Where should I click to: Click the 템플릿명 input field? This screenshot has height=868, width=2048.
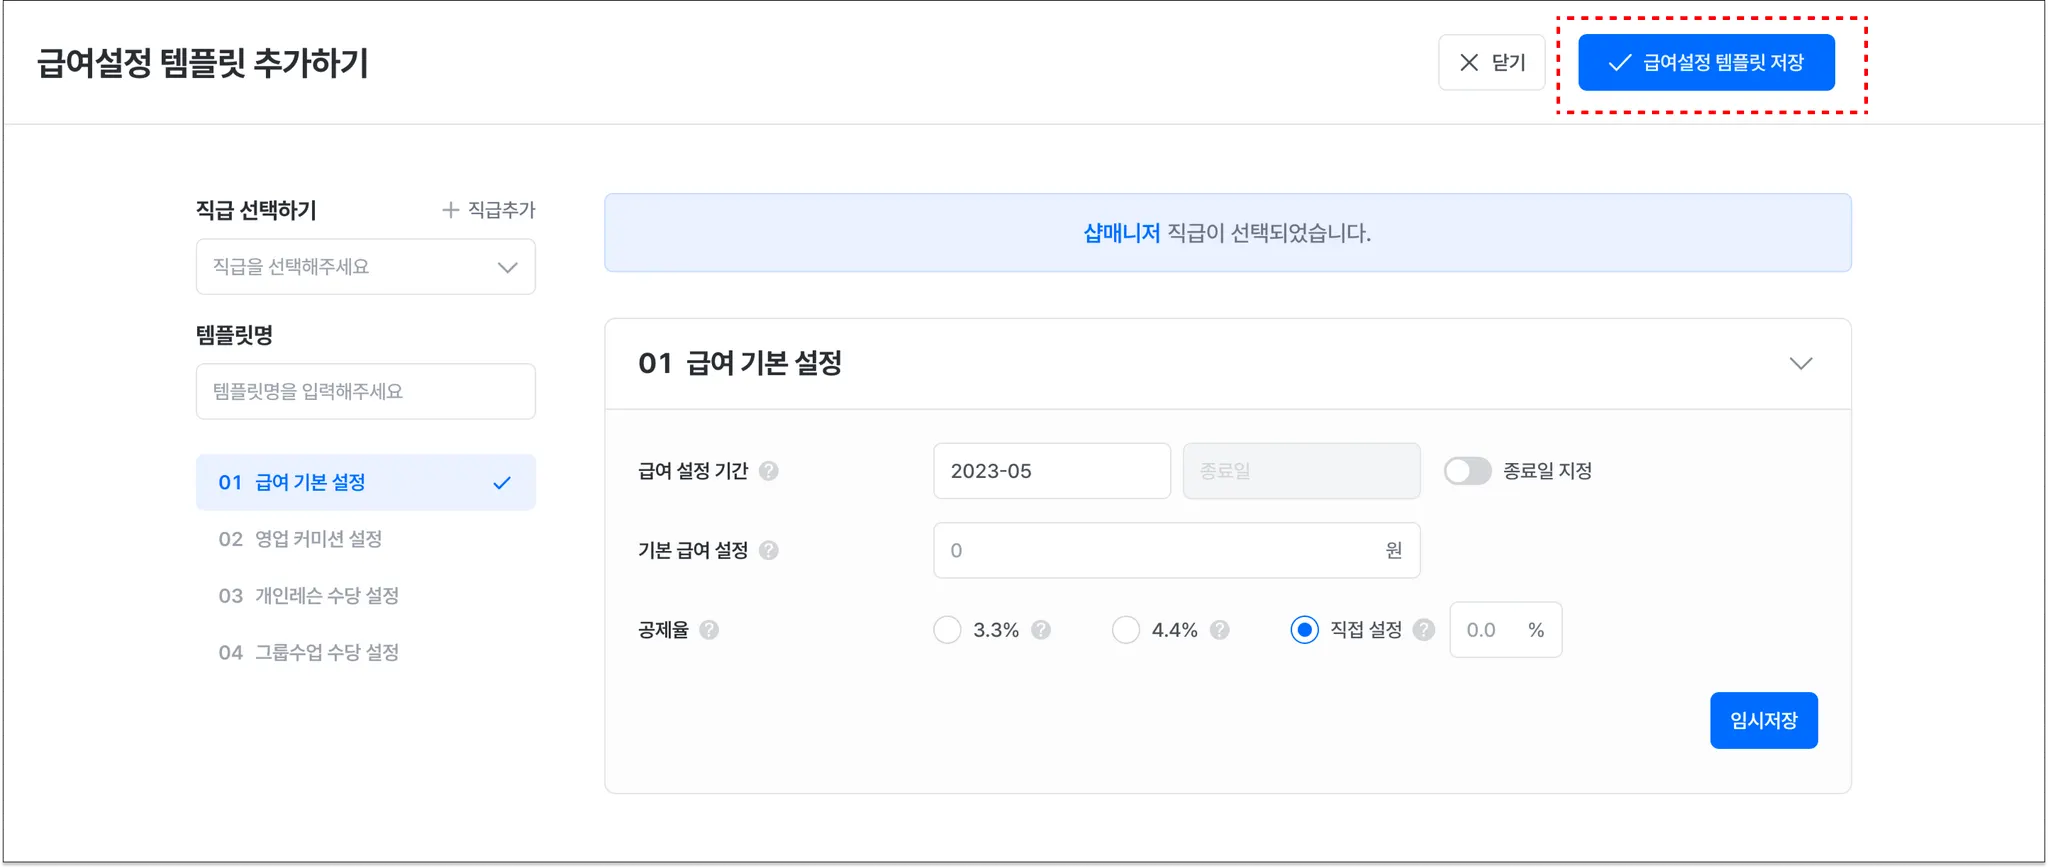[x=365, y=391]
